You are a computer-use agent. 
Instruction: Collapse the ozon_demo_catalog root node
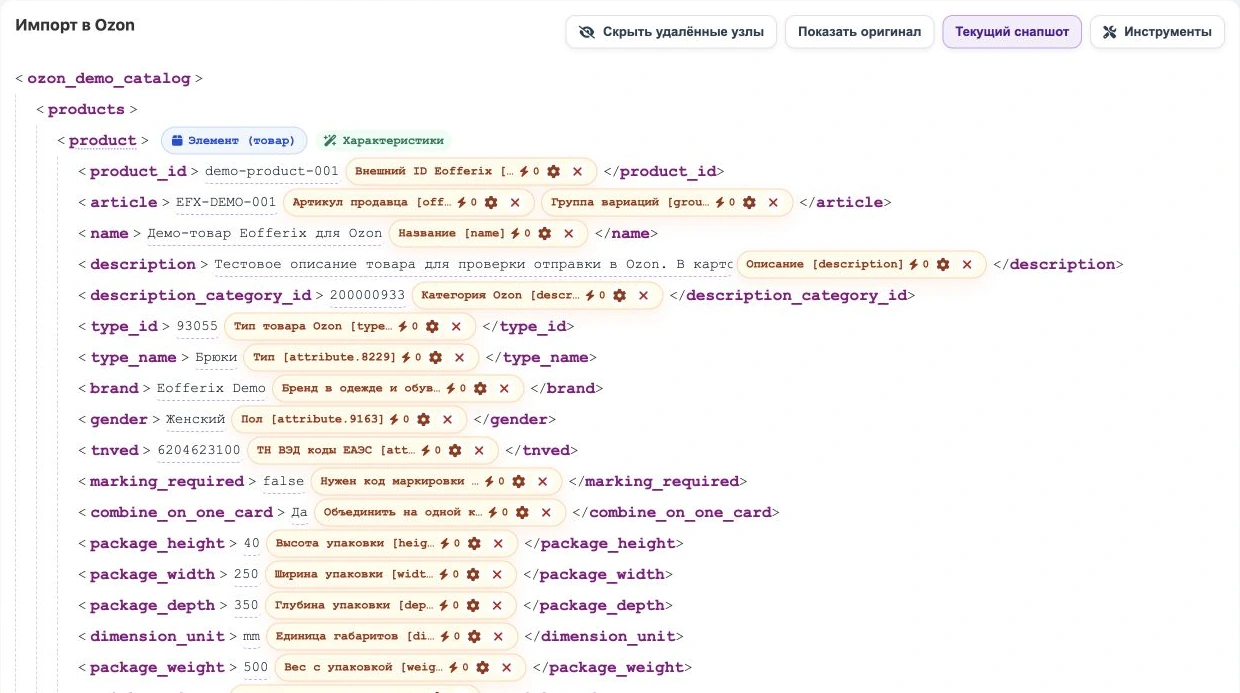pos(108,78)
